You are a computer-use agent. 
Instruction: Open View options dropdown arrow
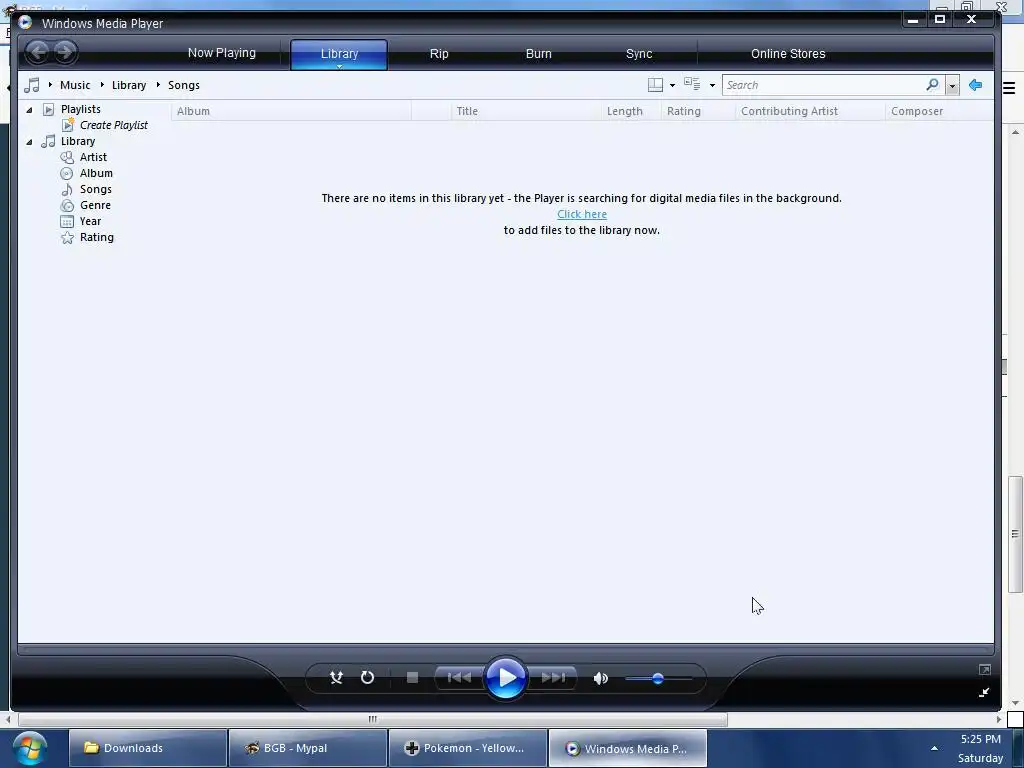712,86
